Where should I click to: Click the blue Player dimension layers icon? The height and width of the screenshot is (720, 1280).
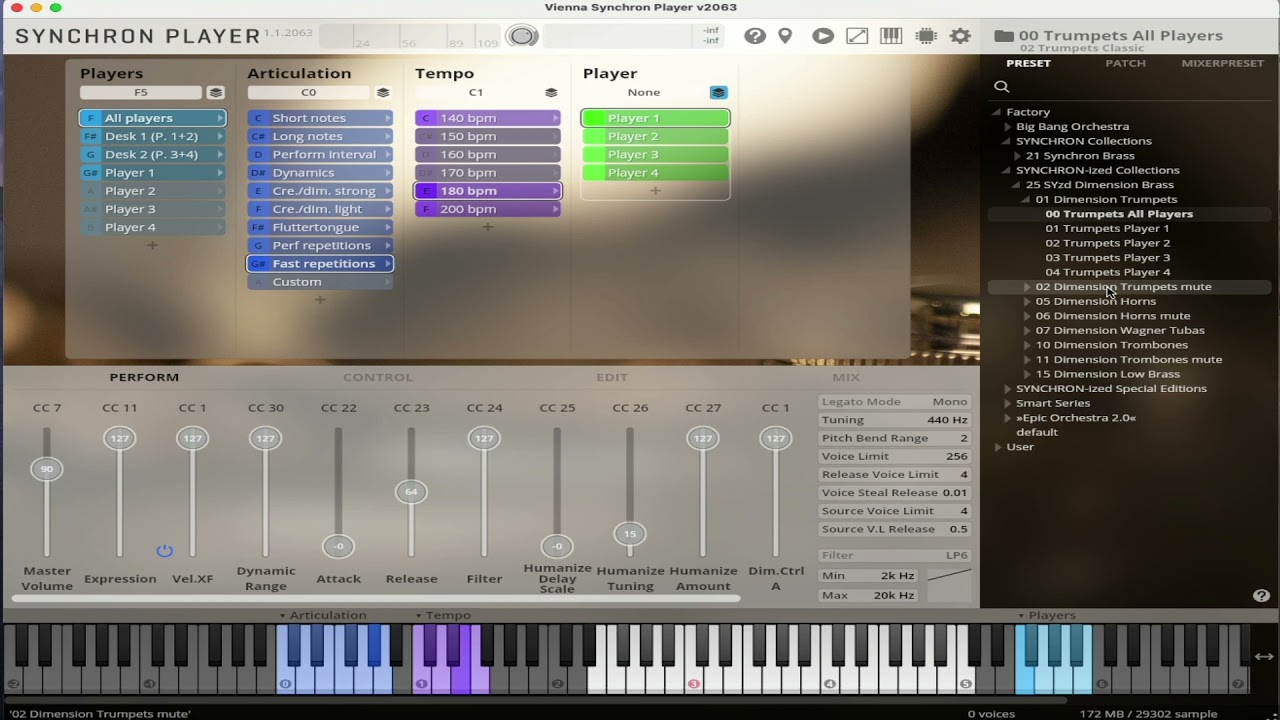coord(718,93)
